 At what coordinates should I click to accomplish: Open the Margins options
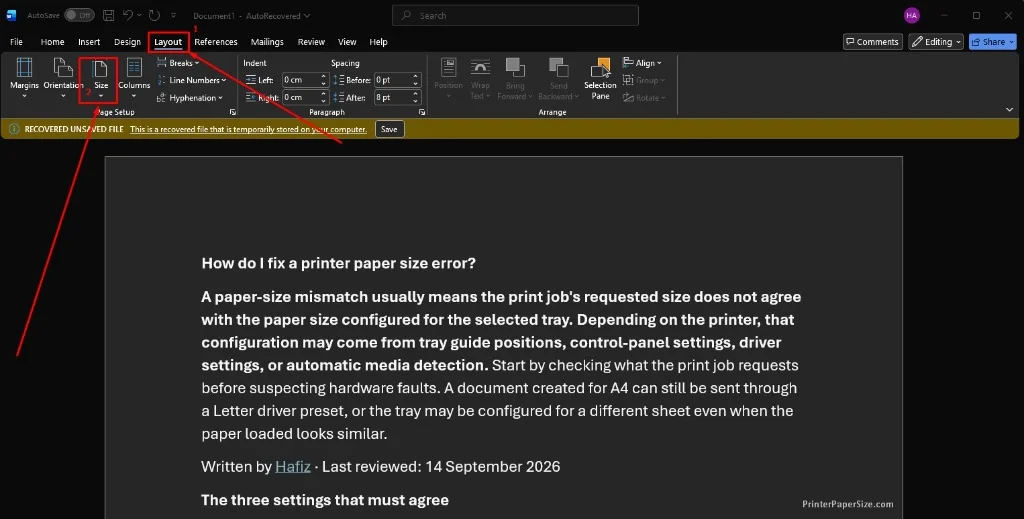click(24, 78)
